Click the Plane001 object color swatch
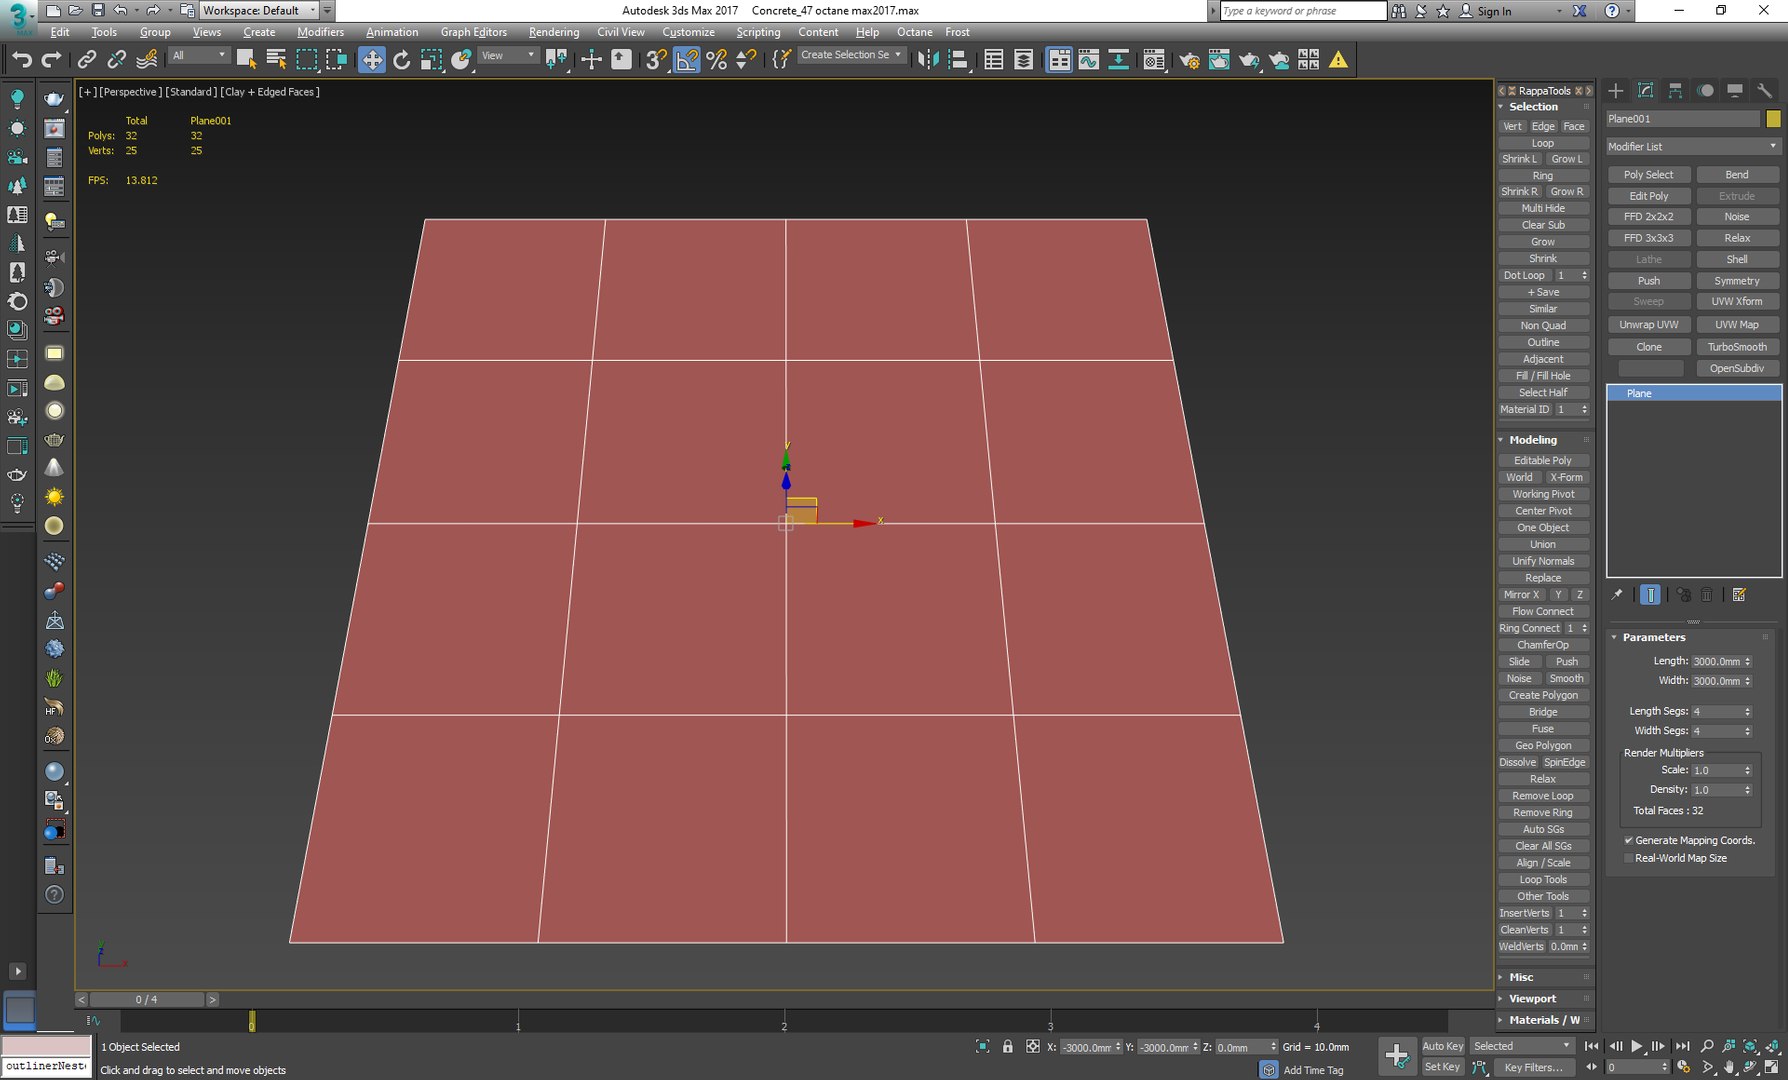 [x=1773, y=119]
